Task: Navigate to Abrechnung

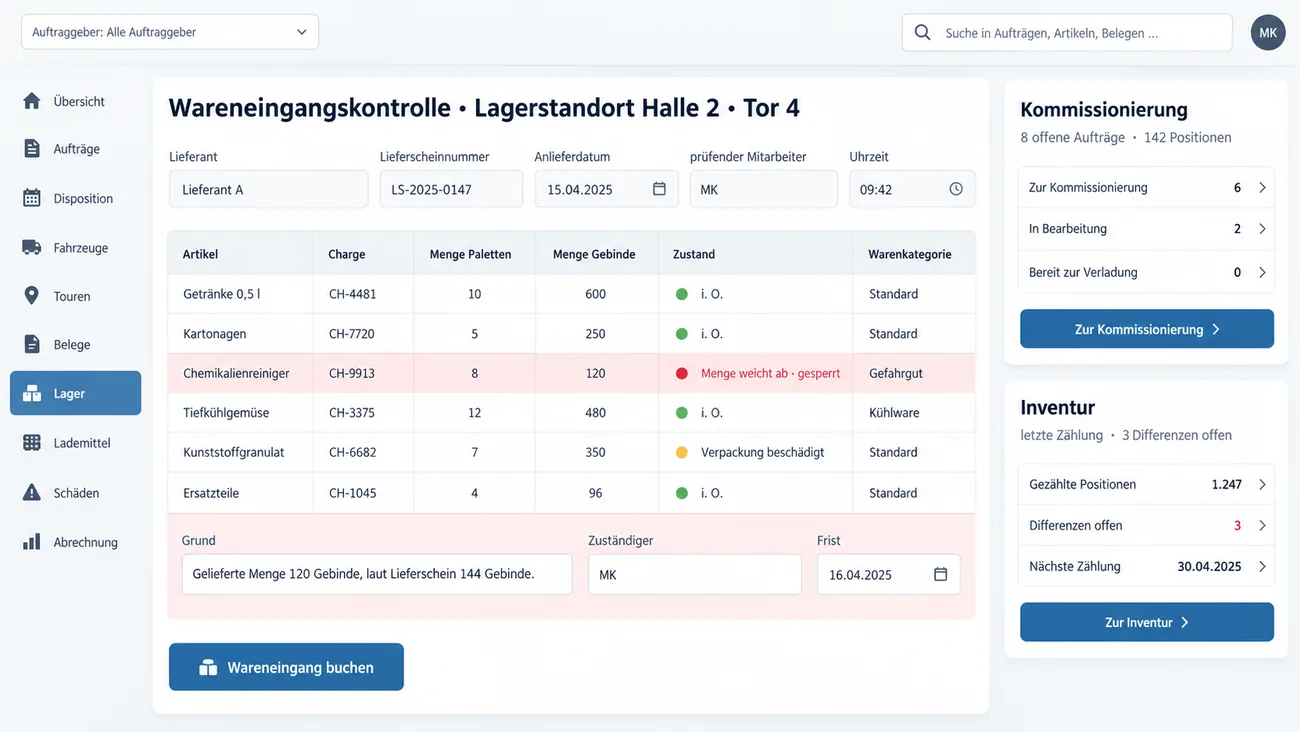Action: tap(75, 542)
